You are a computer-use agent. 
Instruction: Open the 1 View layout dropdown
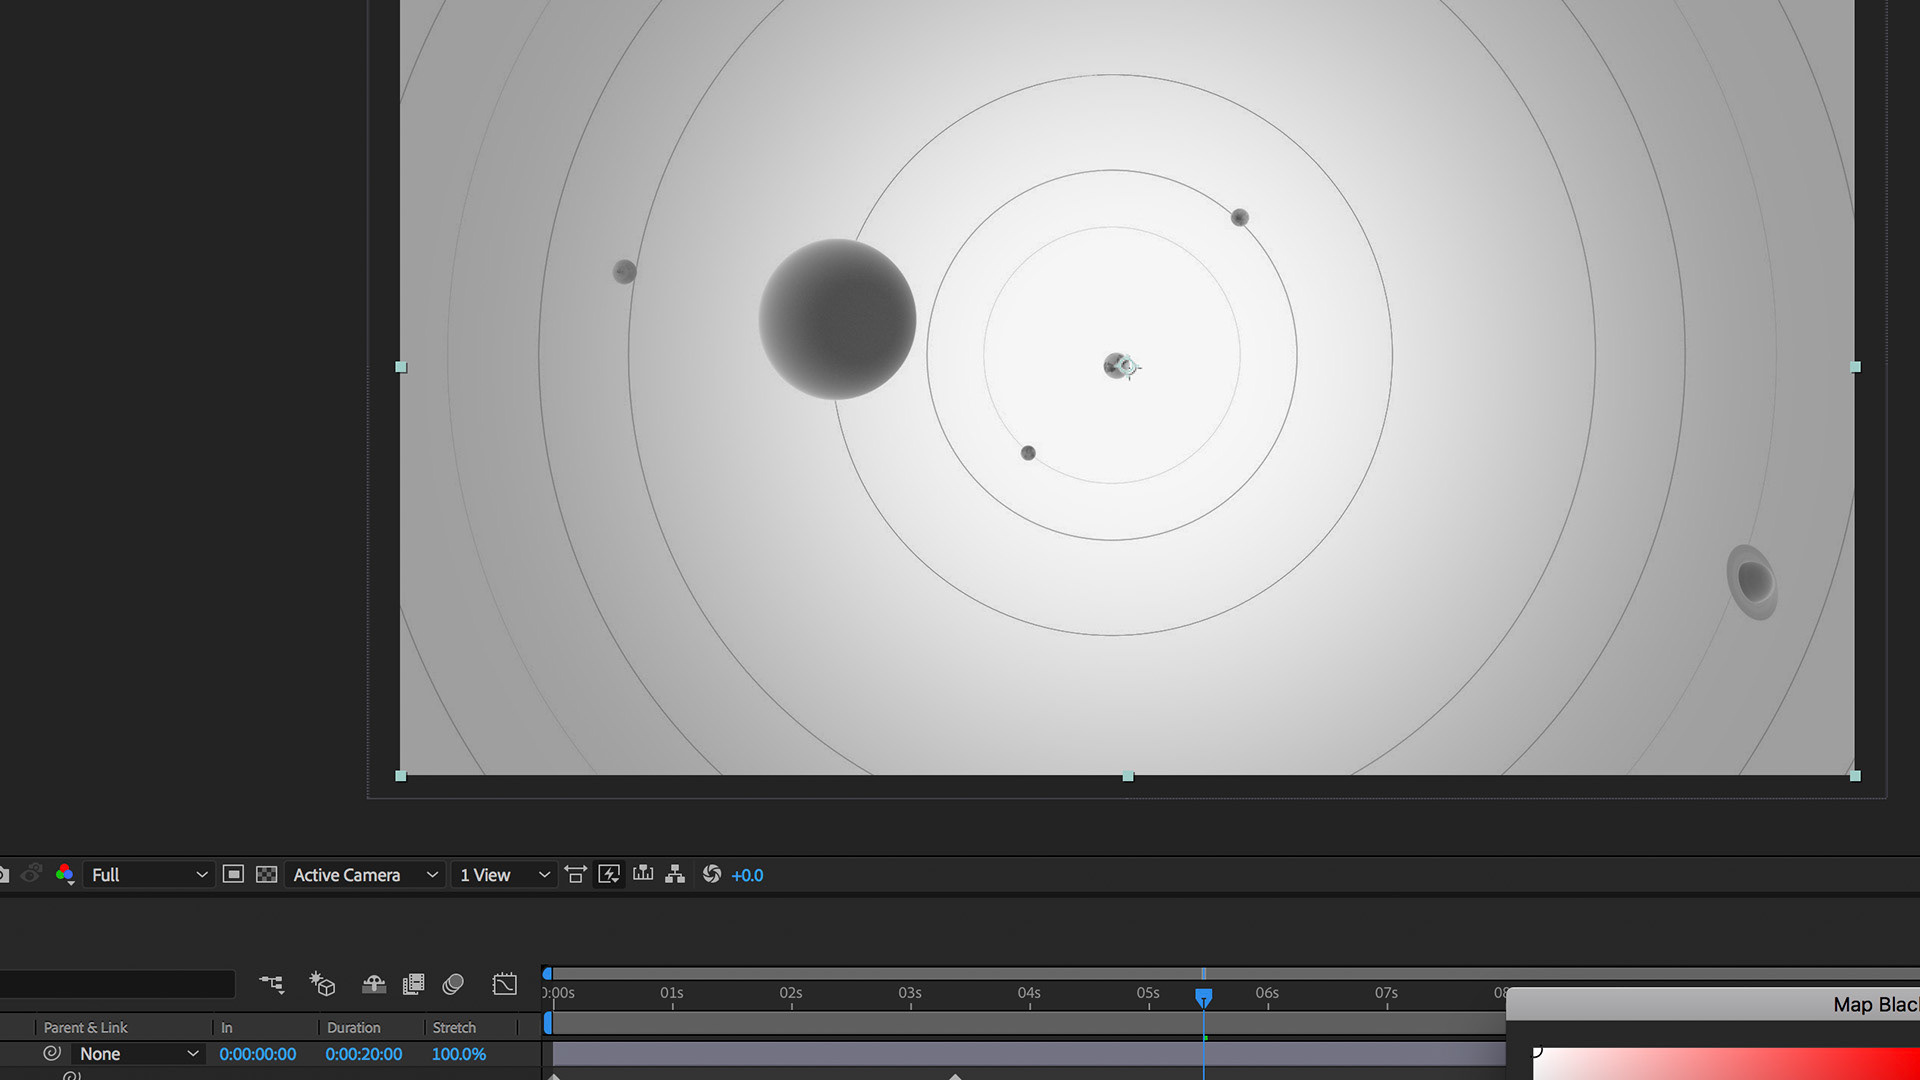(x=504, y=874)
